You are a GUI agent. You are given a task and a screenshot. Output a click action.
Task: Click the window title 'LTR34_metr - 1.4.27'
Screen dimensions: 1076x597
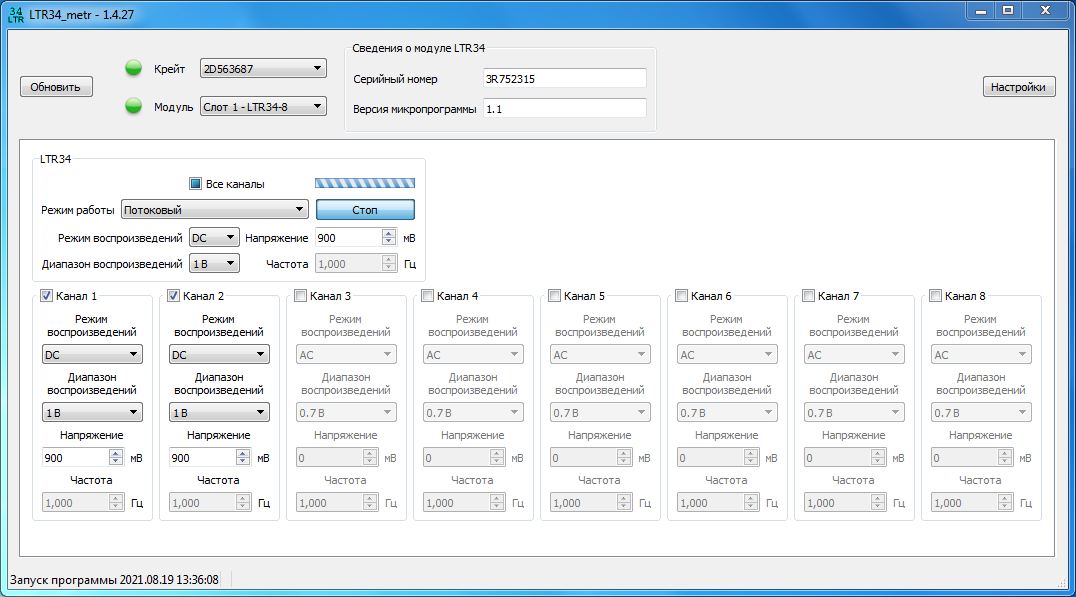pos(82,14)
